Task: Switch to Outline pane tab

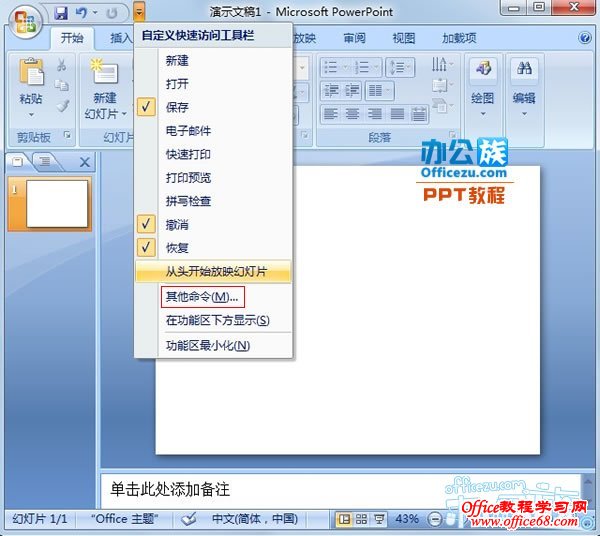Action: [x=45, y=162]
